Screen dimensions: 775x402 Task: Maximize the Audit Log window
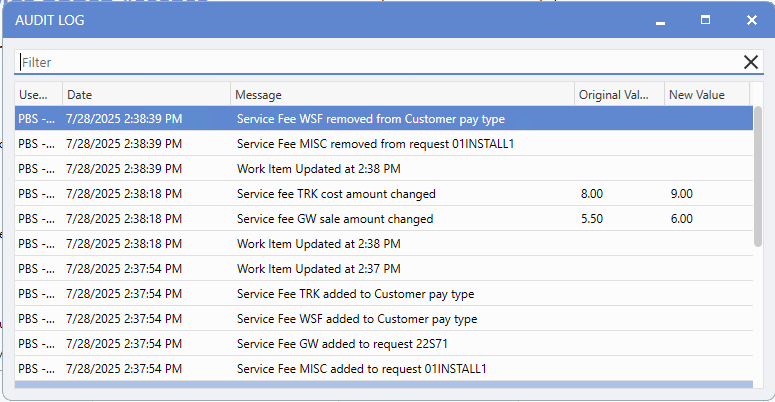coord(706,20)
